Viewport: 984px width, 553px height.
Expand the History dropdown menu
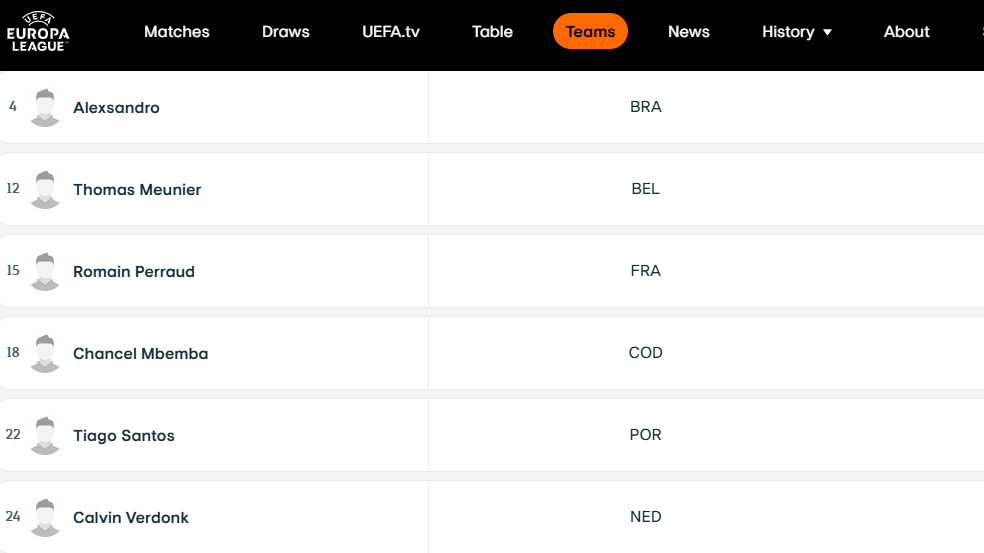[x=797, y=32]
